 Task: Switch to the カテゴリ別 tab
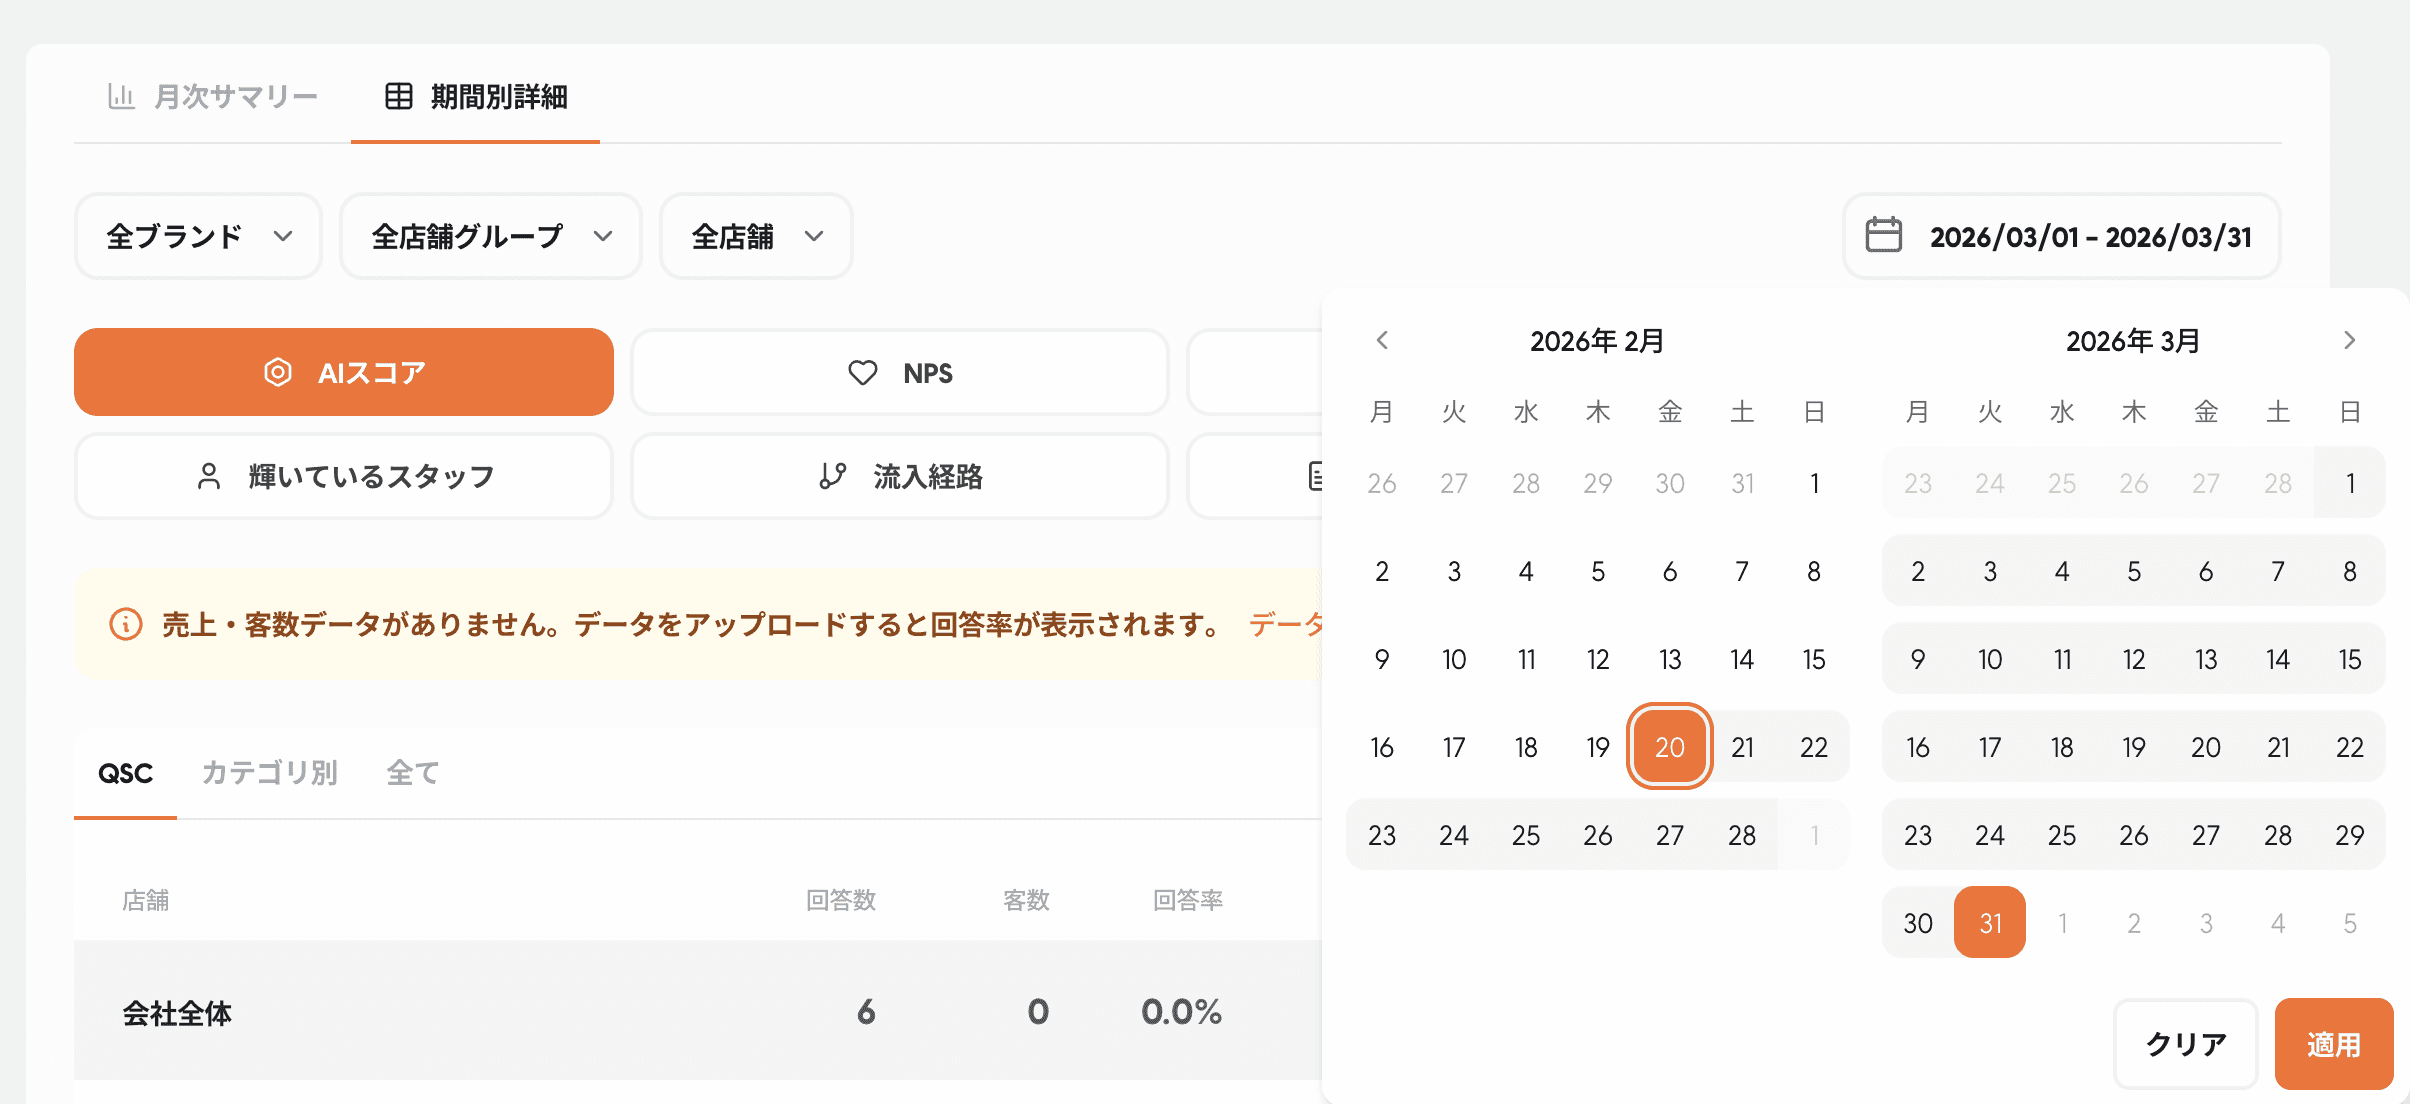pyautogui.click(x=269, y=773)
